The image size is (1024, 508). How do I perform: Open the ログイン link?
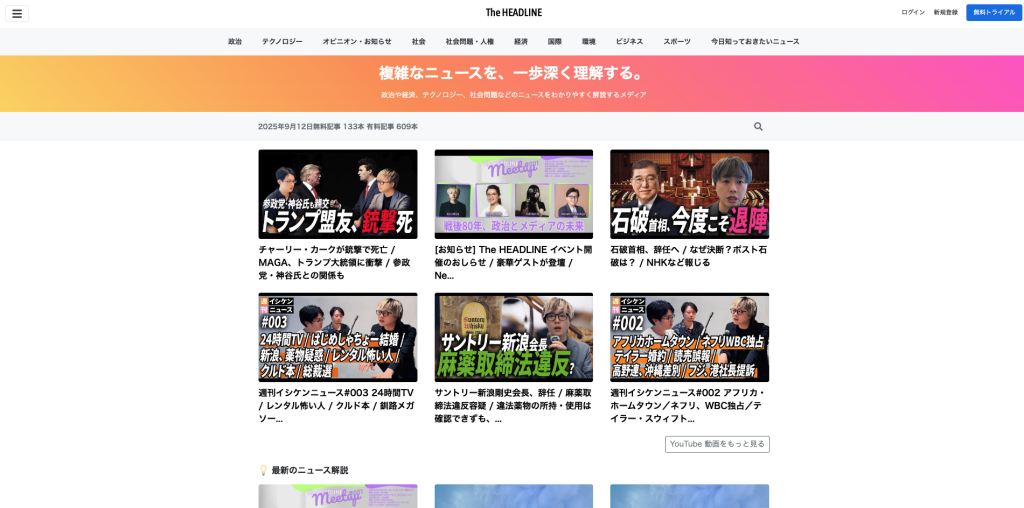[x=913, y=12]
